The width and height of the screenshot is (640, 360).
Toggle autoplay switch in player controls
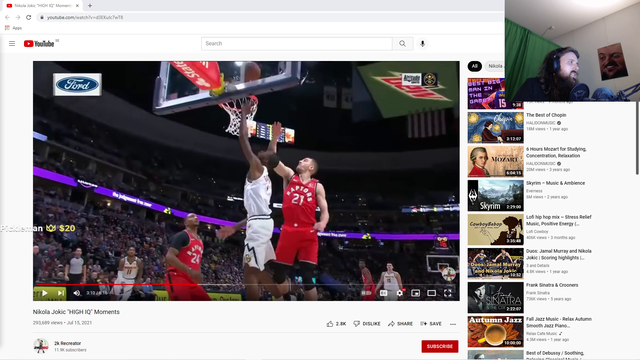click(366, 293)
